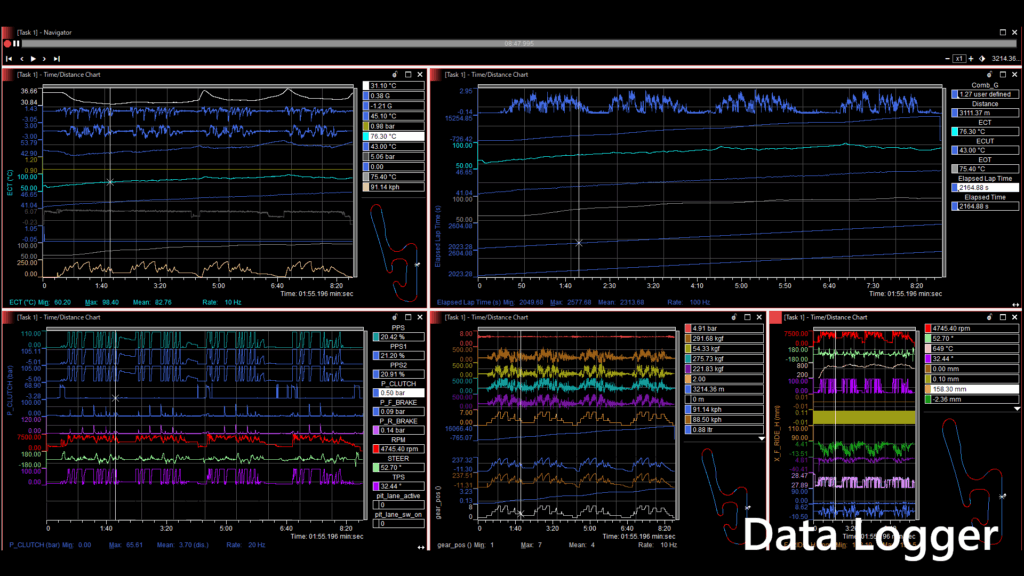
Task: Select the TPS channel in the legend
Action: pos(398,484)
